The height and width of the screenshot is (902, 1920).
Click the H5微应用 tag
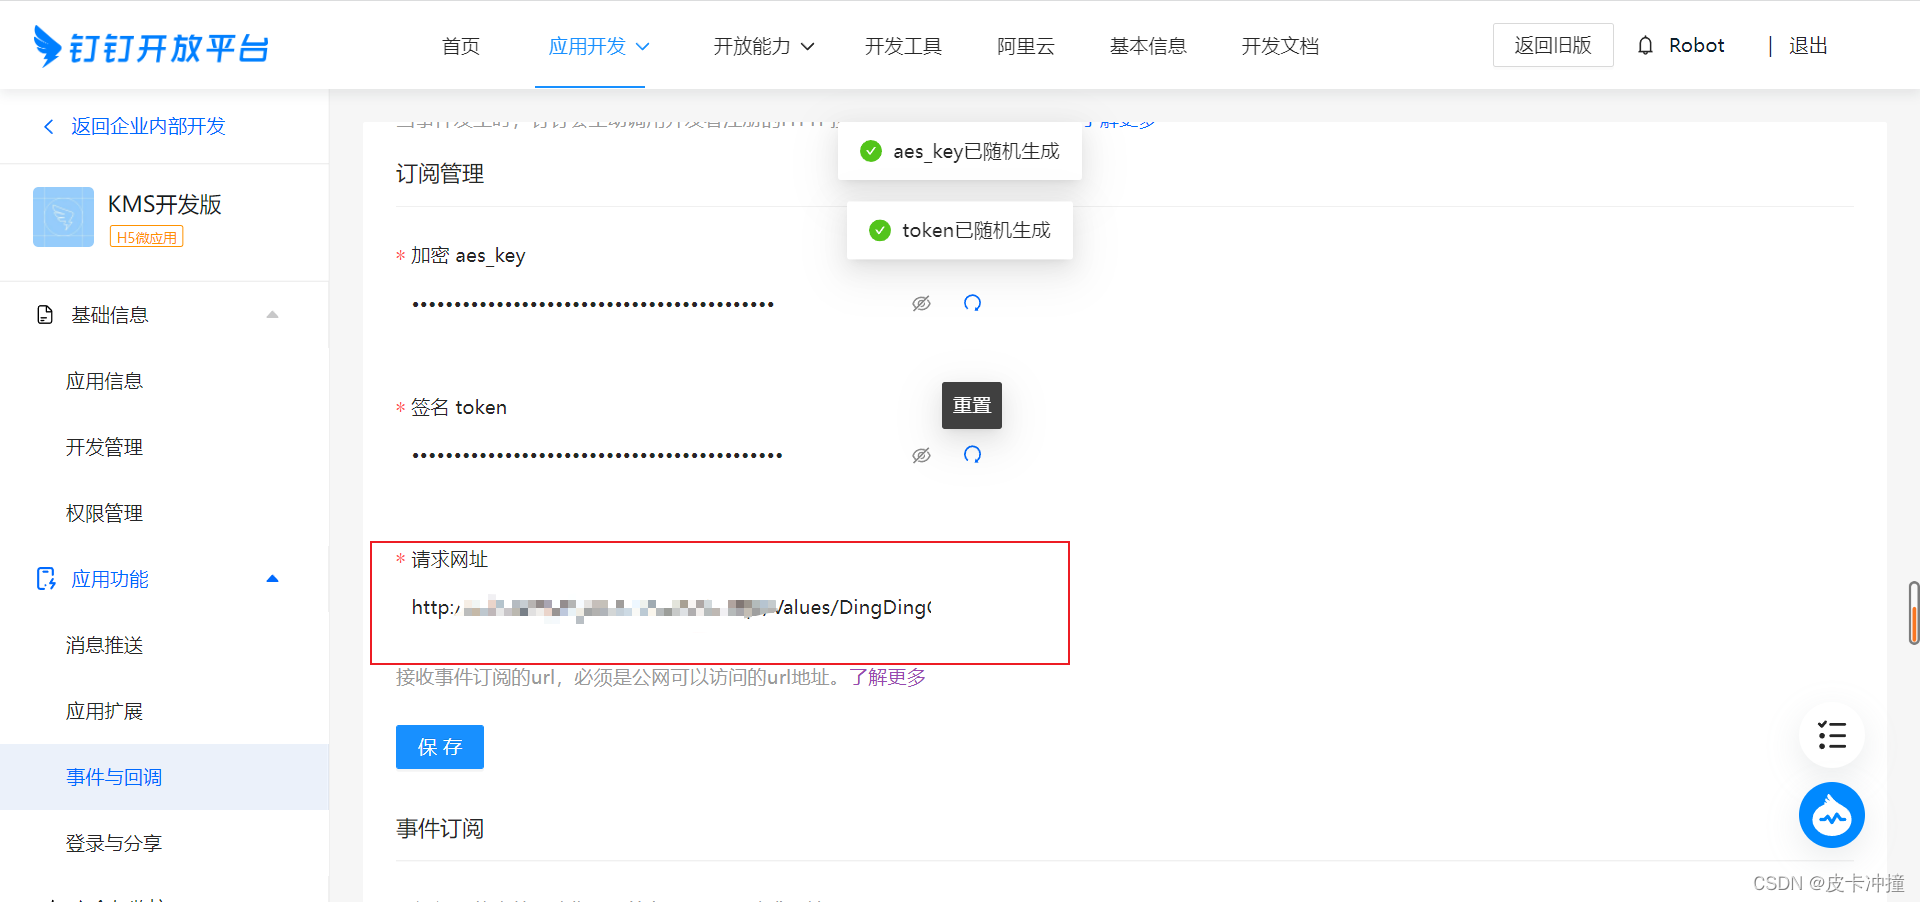pos(146,237)
